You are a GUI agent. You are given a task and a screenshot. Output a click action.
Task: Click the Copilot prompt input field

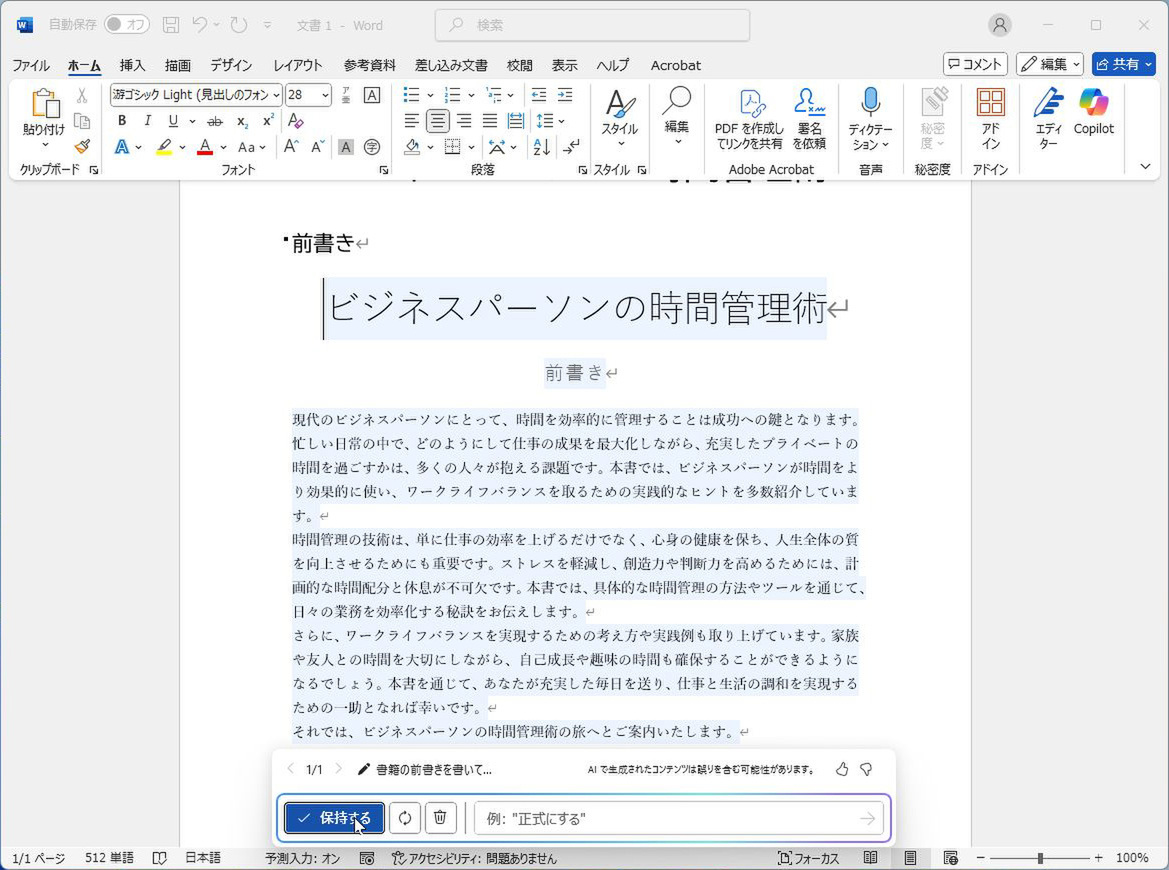click(665, 819)
